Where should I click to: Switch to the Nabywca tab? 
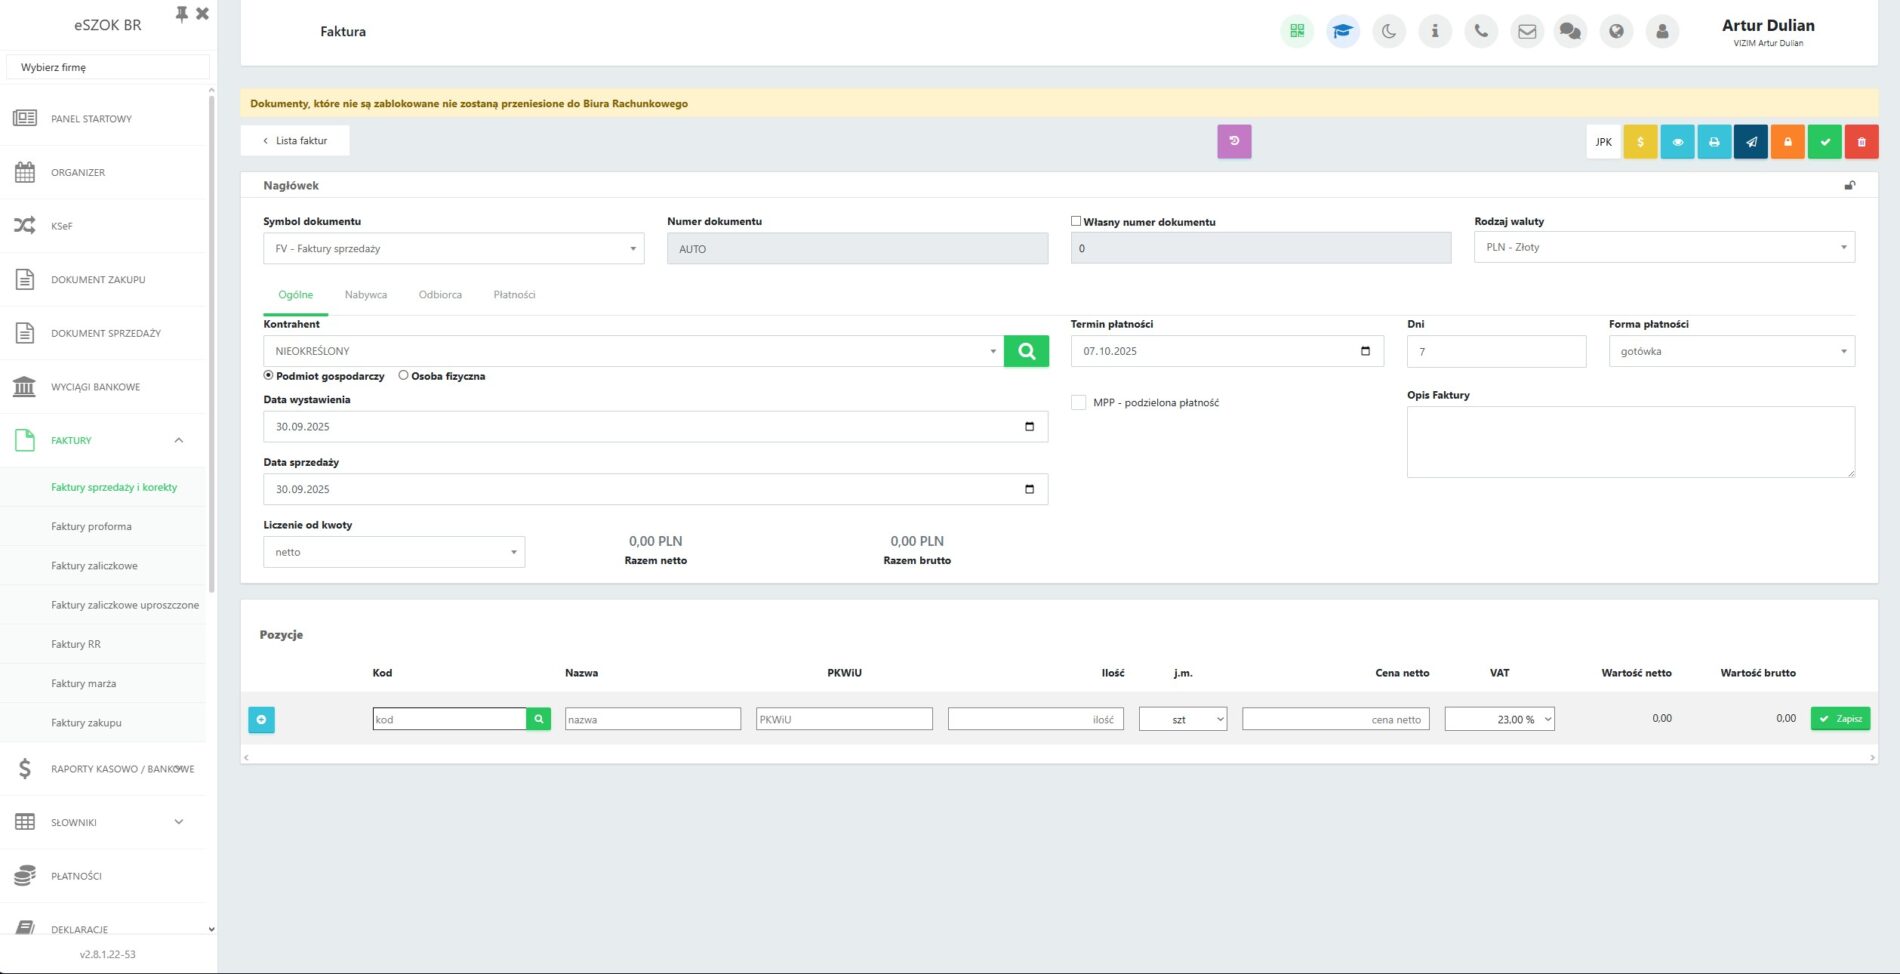[x=365, y=295]
